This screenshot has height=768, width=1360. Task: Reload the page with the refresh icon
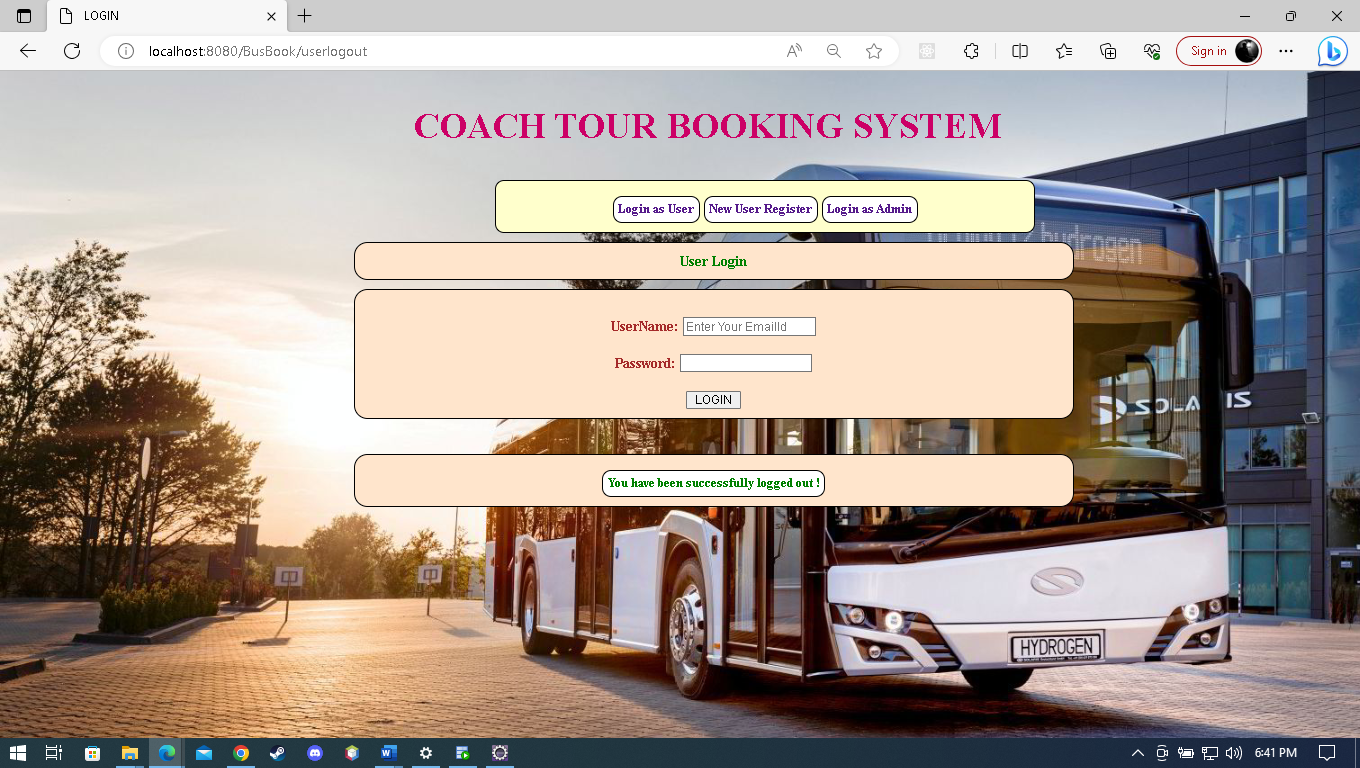[x=71, y=50]
